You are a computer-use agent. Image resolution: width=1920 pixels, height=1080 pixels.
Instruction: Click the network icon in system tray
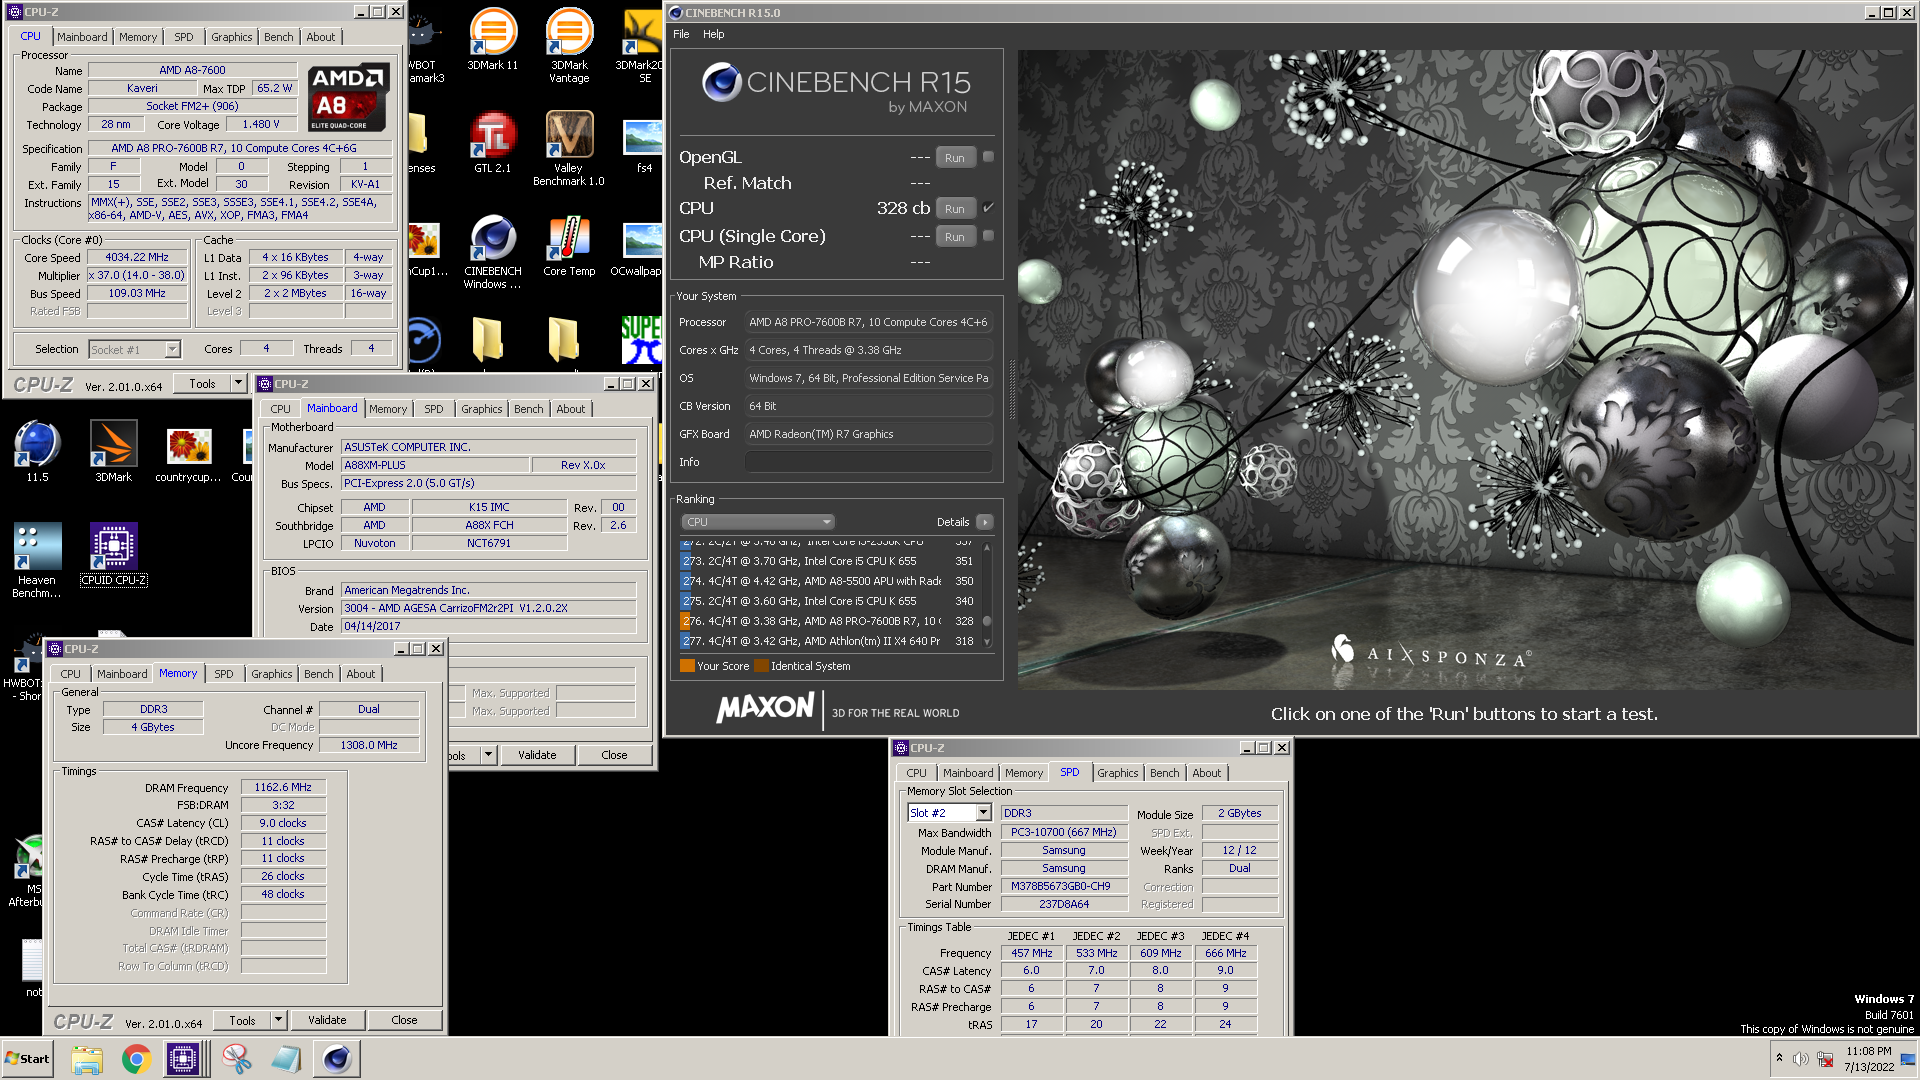coord(1825,1059)
